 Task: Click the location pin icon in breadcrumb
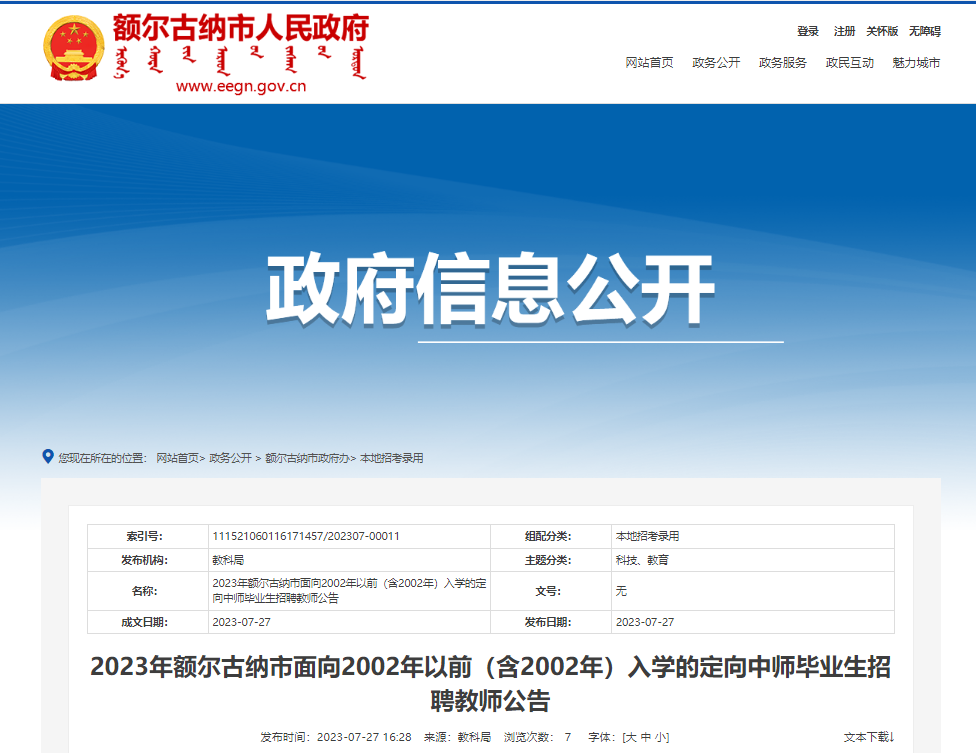[x=47, y=457]
